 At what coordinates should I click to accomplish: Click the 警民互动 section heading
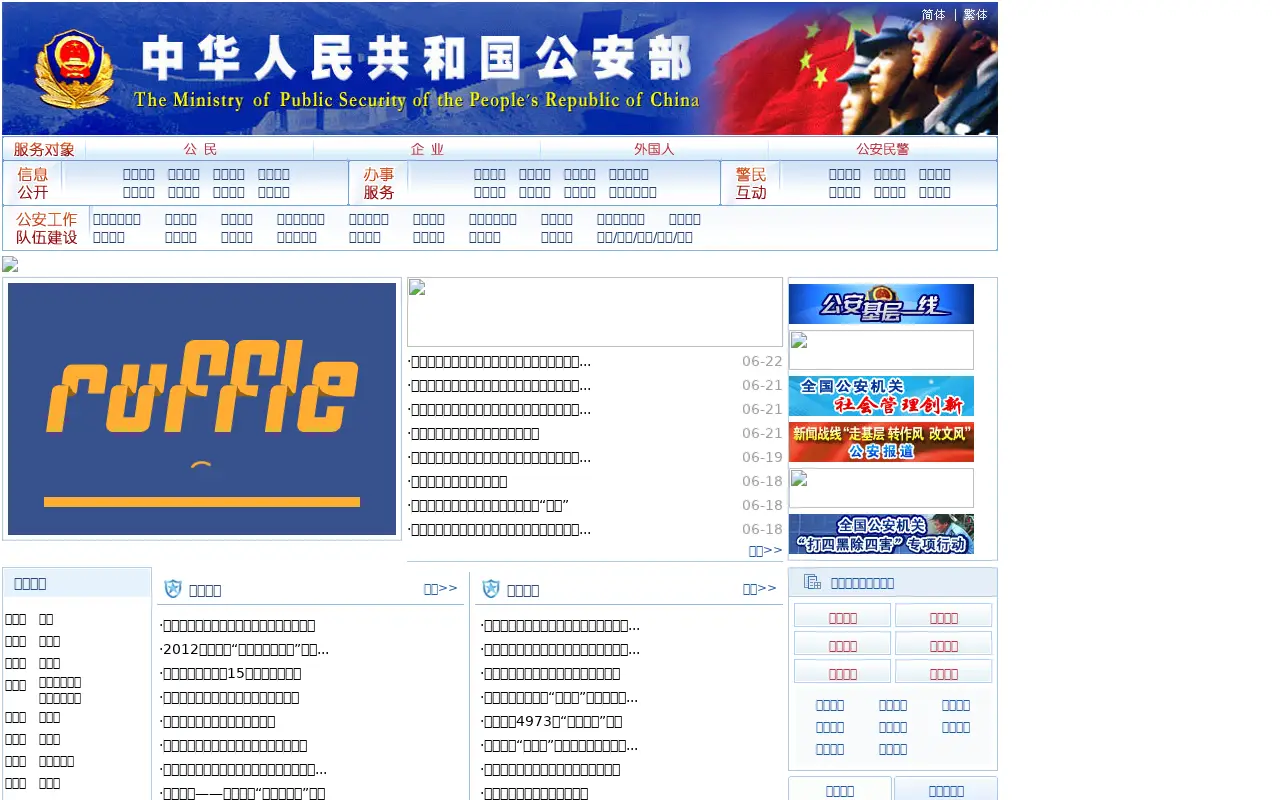(751, 183)
